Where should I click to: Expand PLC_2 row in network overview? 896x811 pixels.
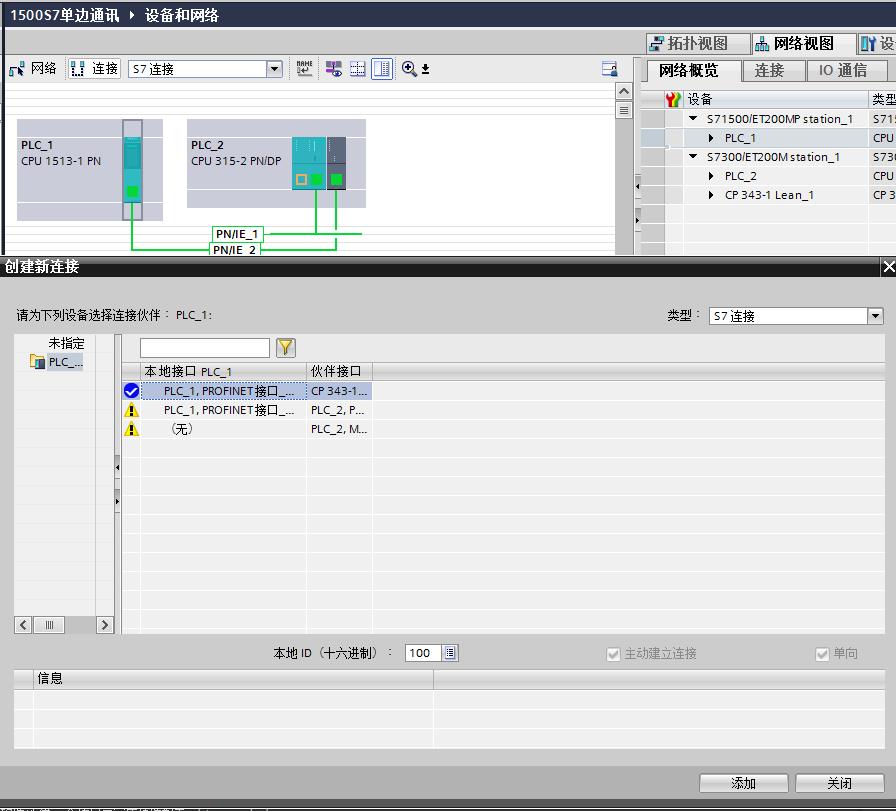point(711,176)
